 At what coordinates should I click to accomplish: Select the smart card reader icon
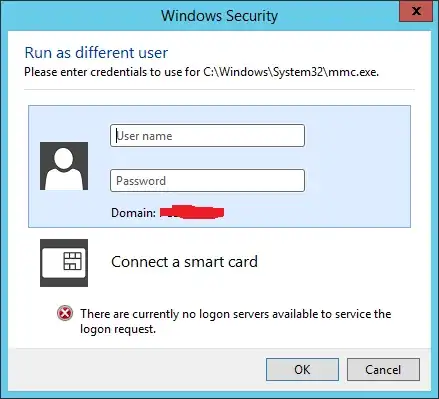point(64,263)
